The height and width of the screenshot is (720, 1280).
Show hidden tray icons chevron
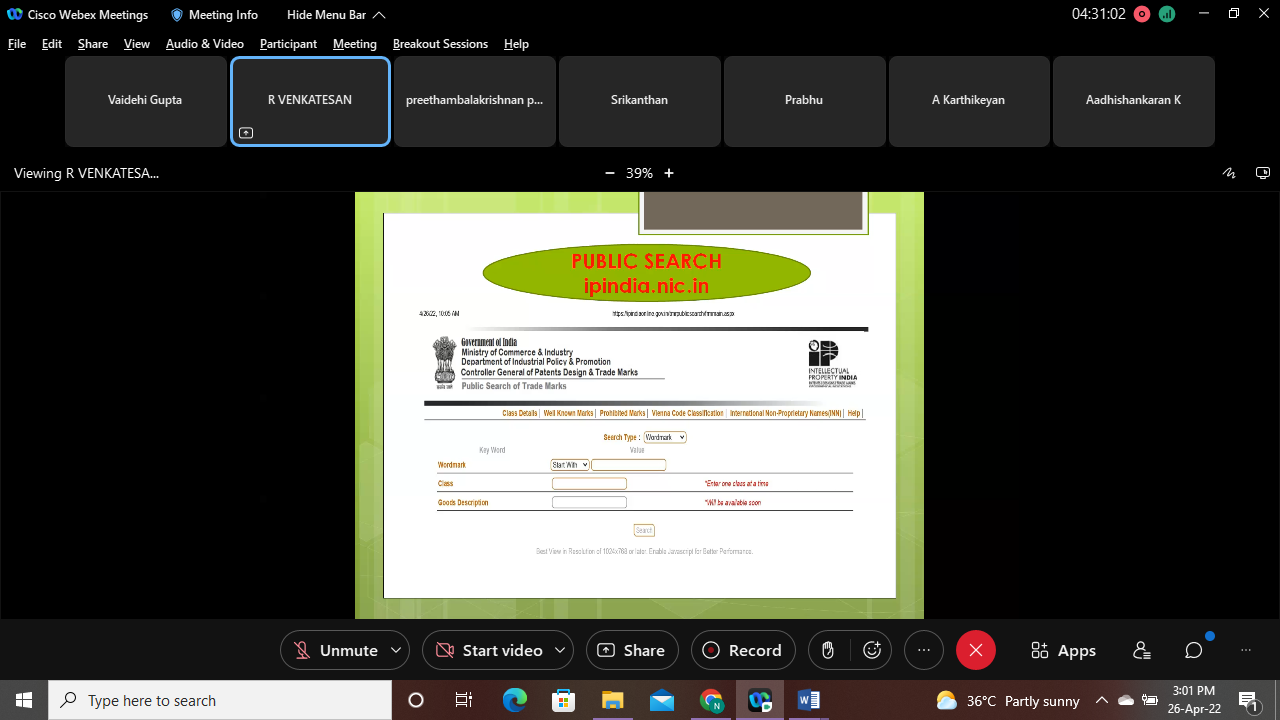[x=1102, y=700]
